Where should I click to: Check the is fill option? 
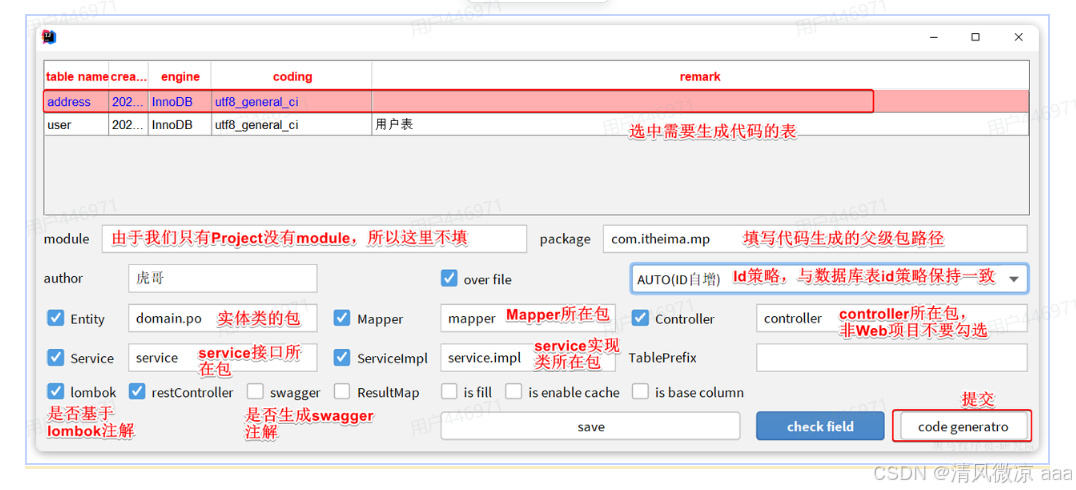pos(449,392)
